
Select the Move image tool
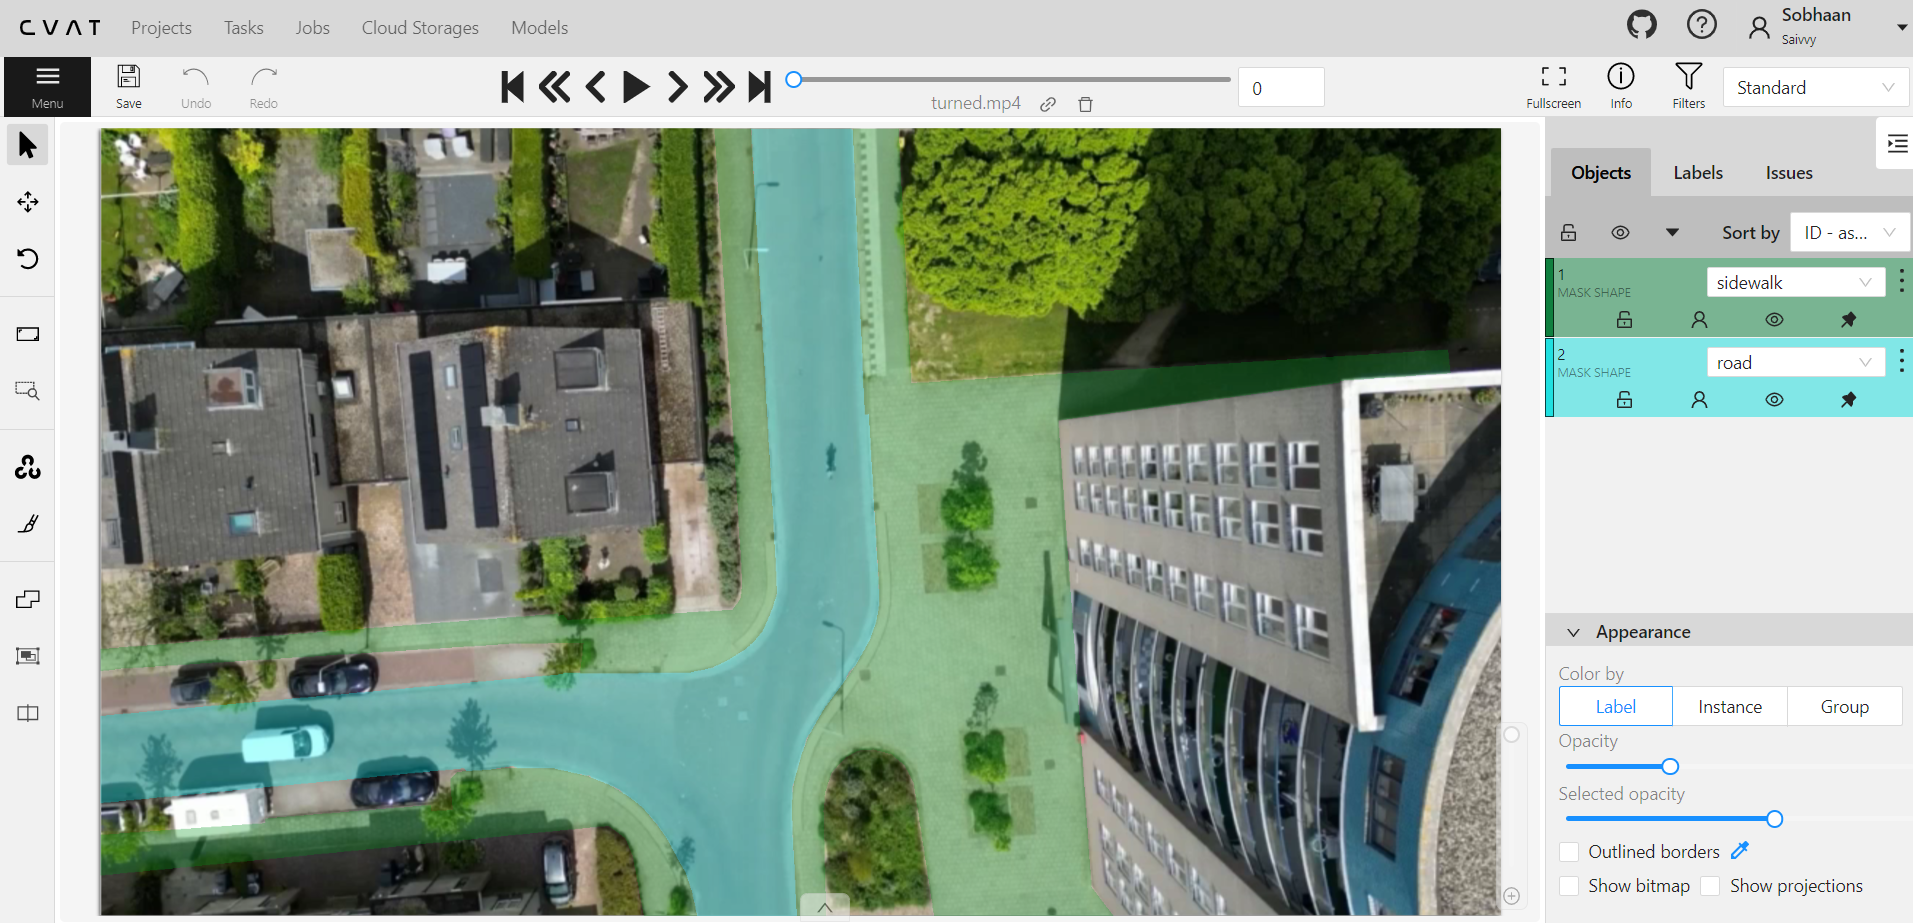pos(28,202)
